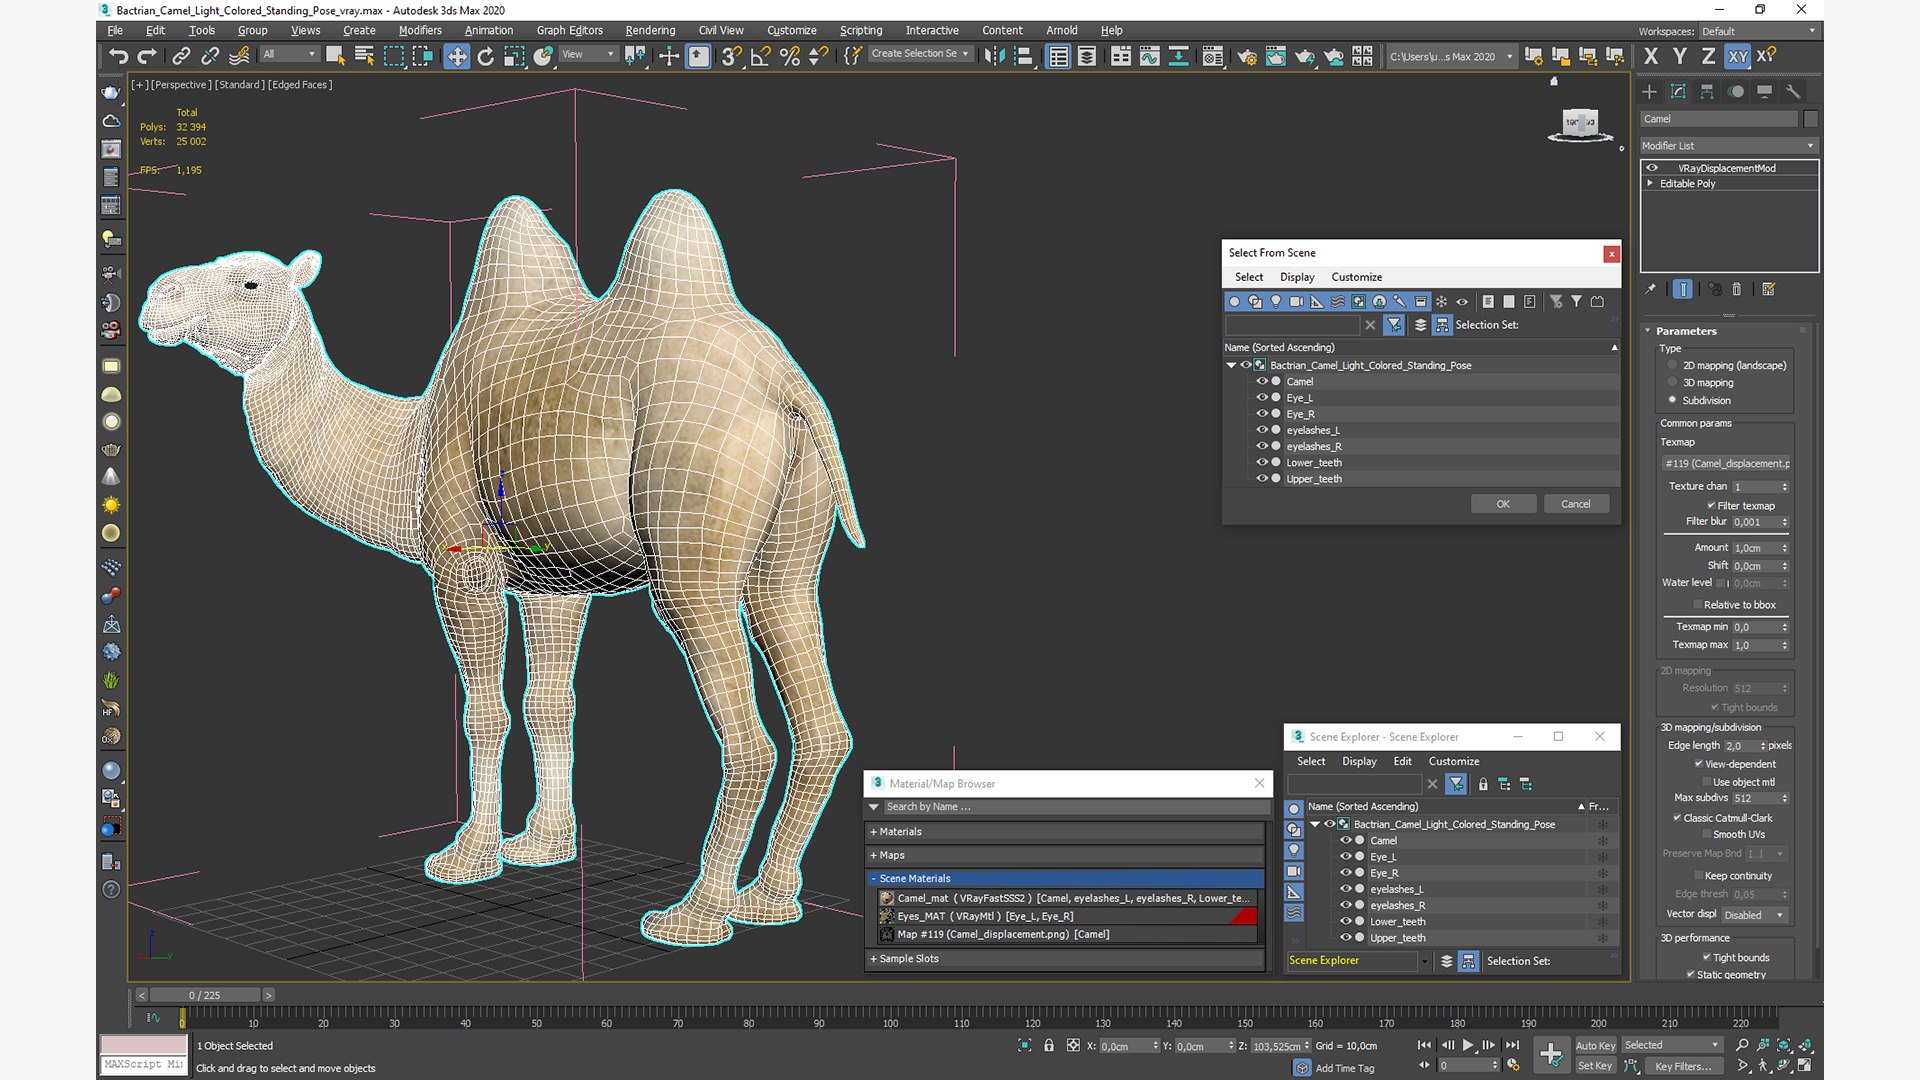Activate the Select and Move tool
The width and height of the screenshot is (1920, 1080).
click(x=456, y=56)
